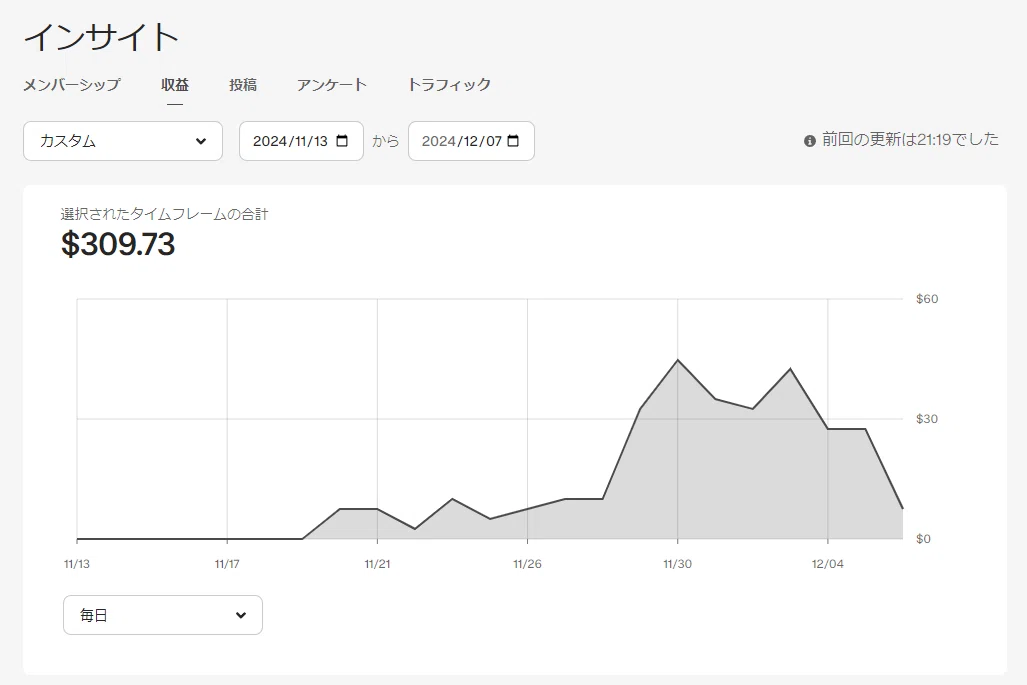
Task: Click the 11/26 x-axis label
Action: pyautogui.click(x=527, y=564)
